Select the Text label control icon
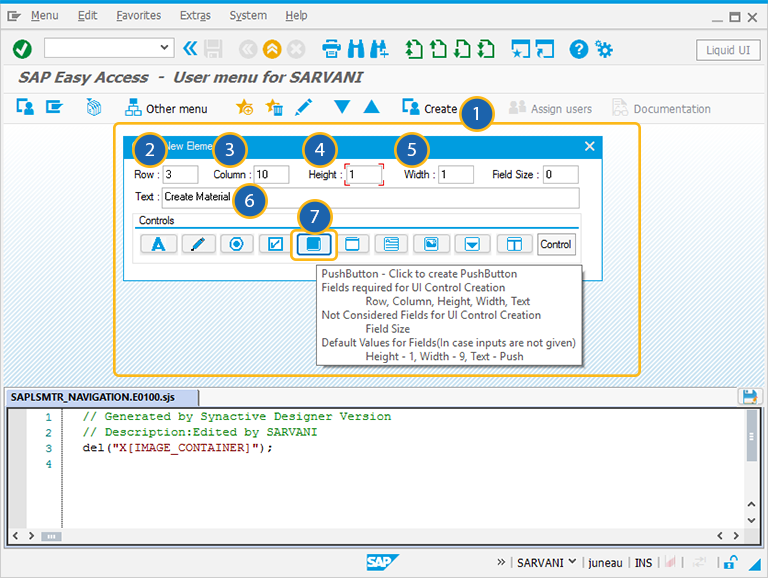Viewport: 768px width, 578px height. click(x=158, y=244)
